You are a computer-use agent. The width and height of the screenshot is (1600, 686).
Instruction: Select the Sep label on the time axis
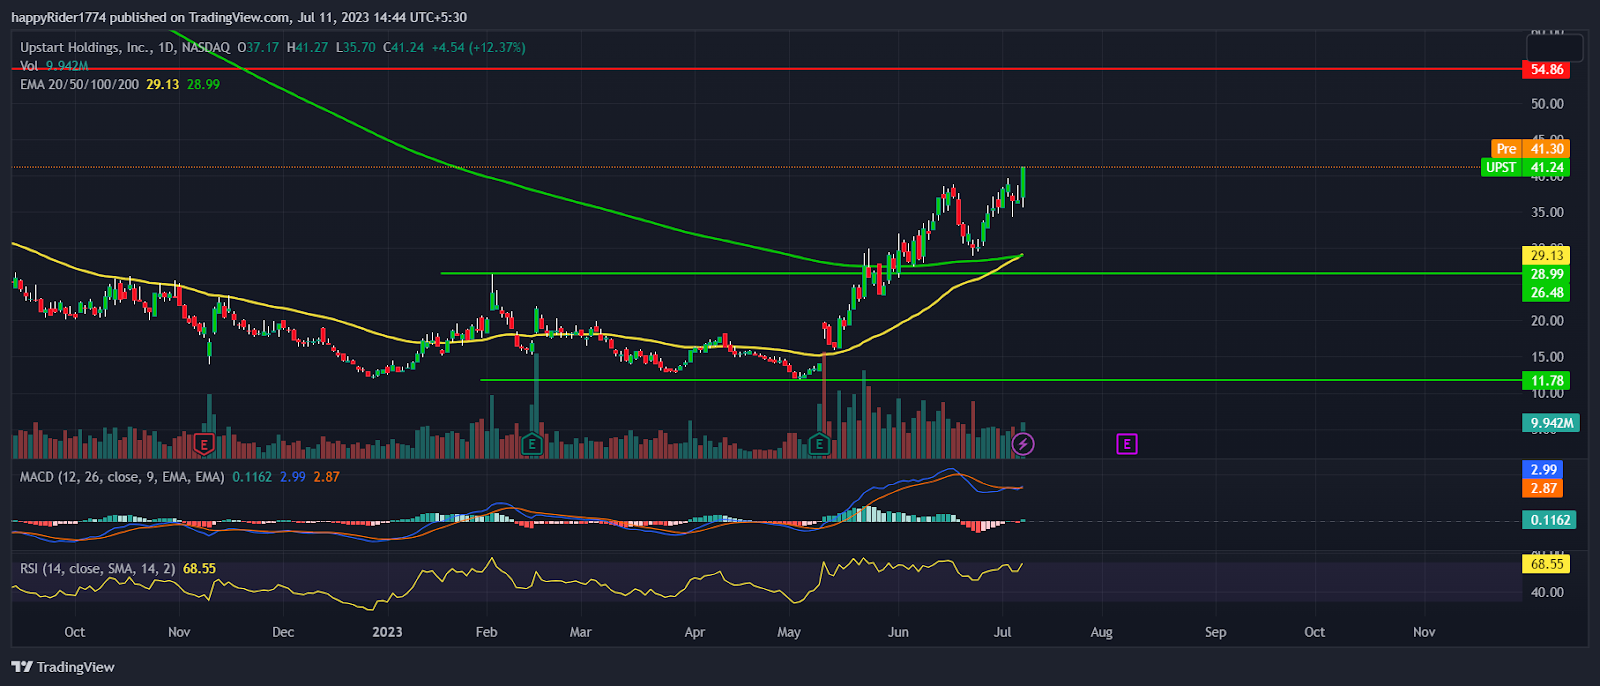click(x=1215, y=632)
